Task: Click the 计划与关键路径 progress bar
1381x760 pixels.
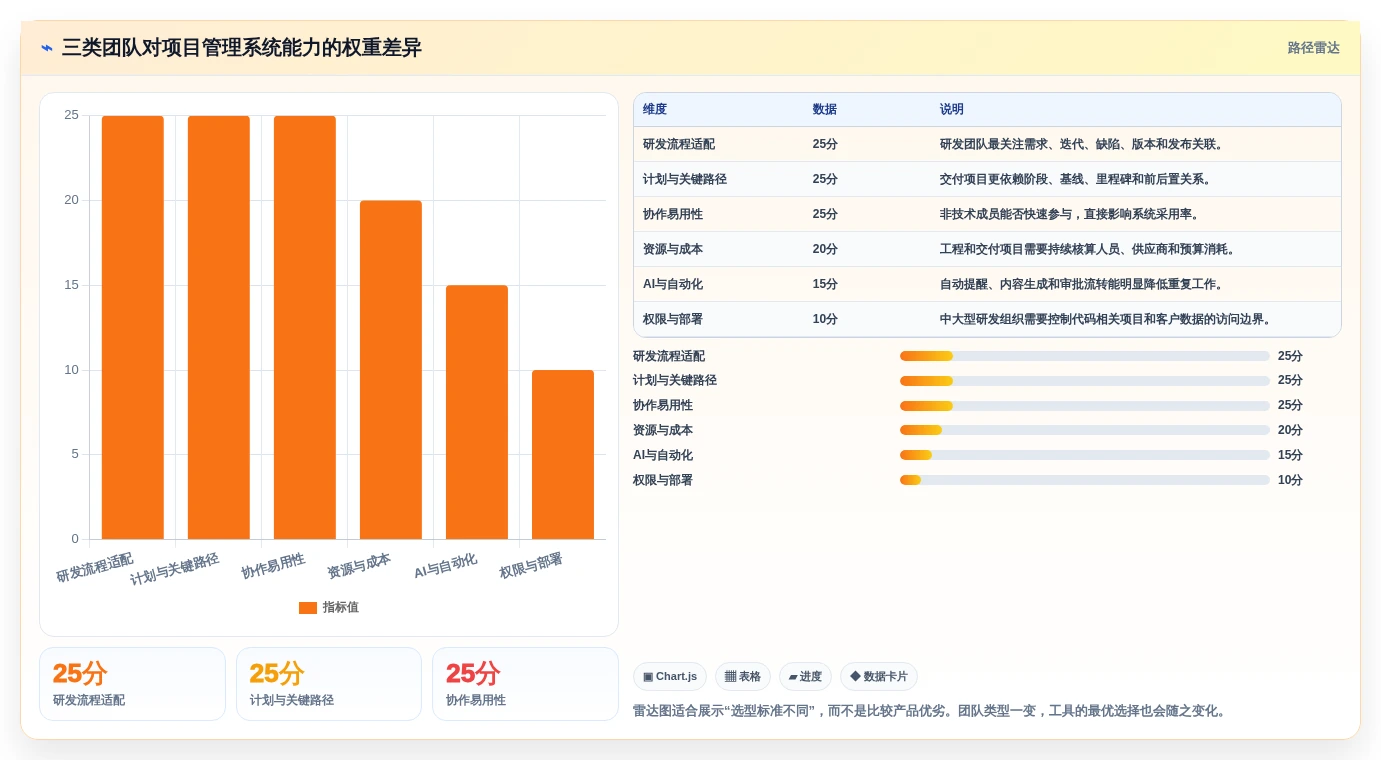Action: (1085, 381)
